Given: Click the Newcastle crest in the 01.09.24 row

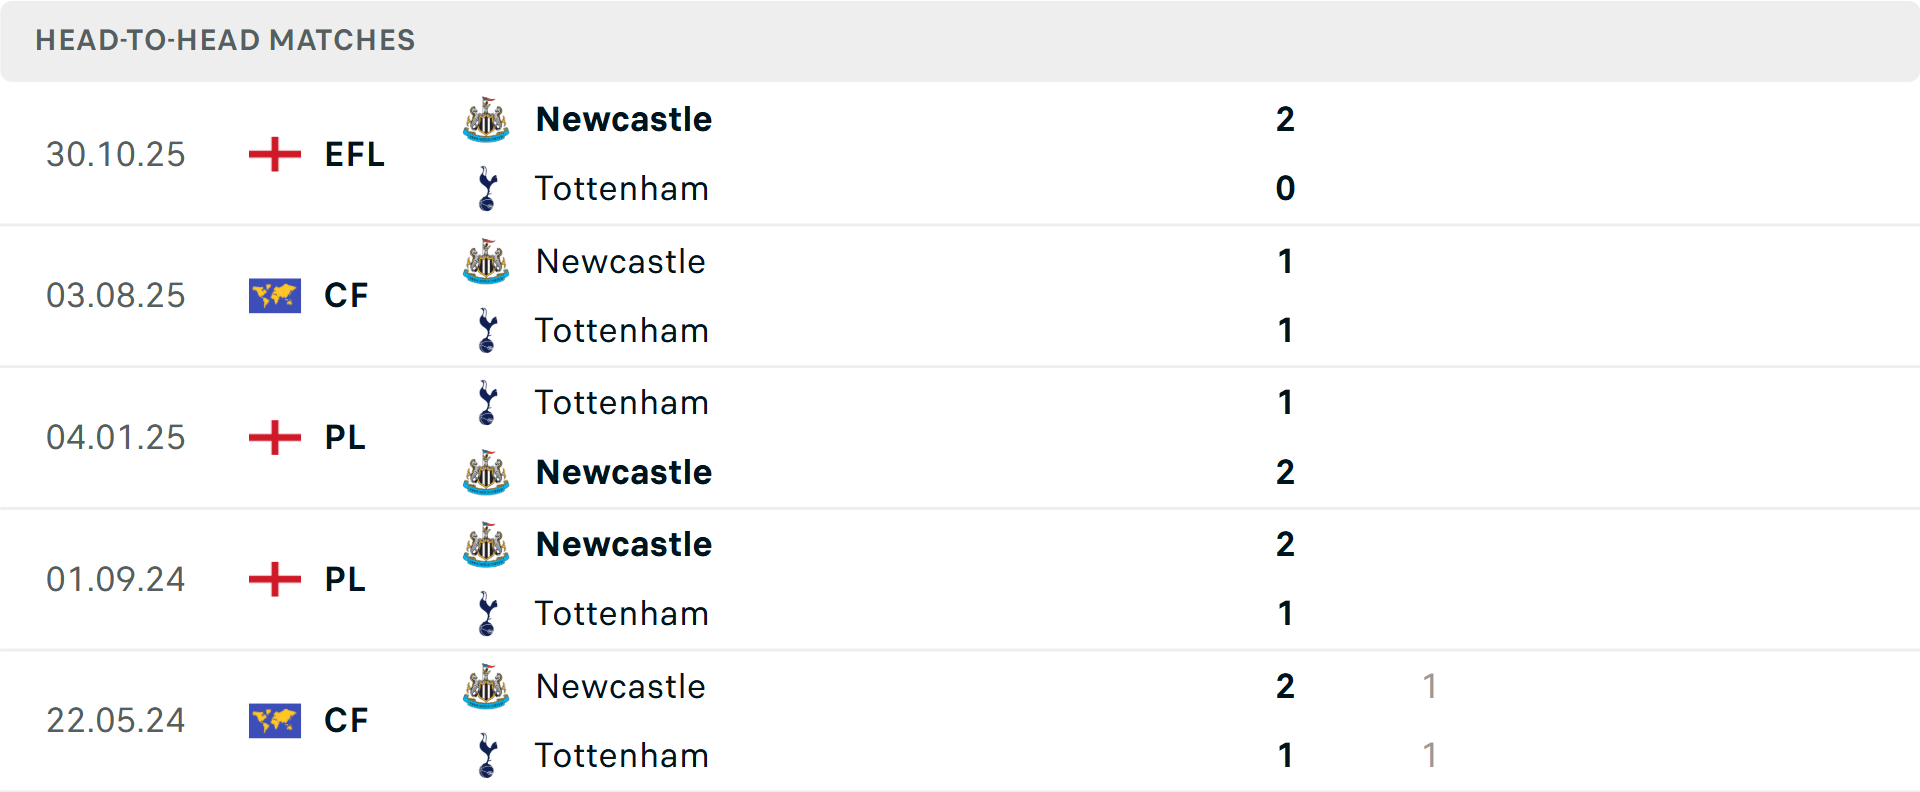Looking at the screenshot, I should 485,545.
